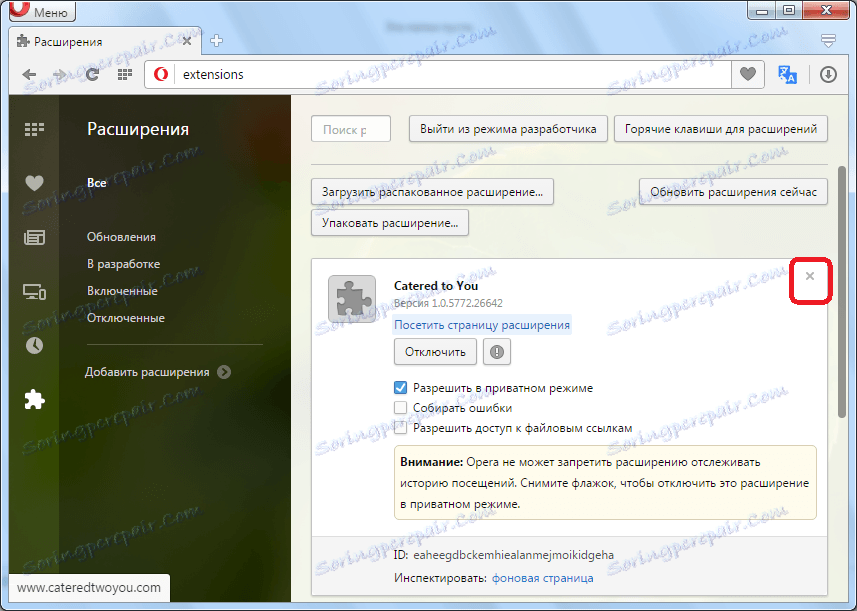This screenshot has width=857, height=611.
Task: Go forward with the forward arrow
Action: [60, 74]
